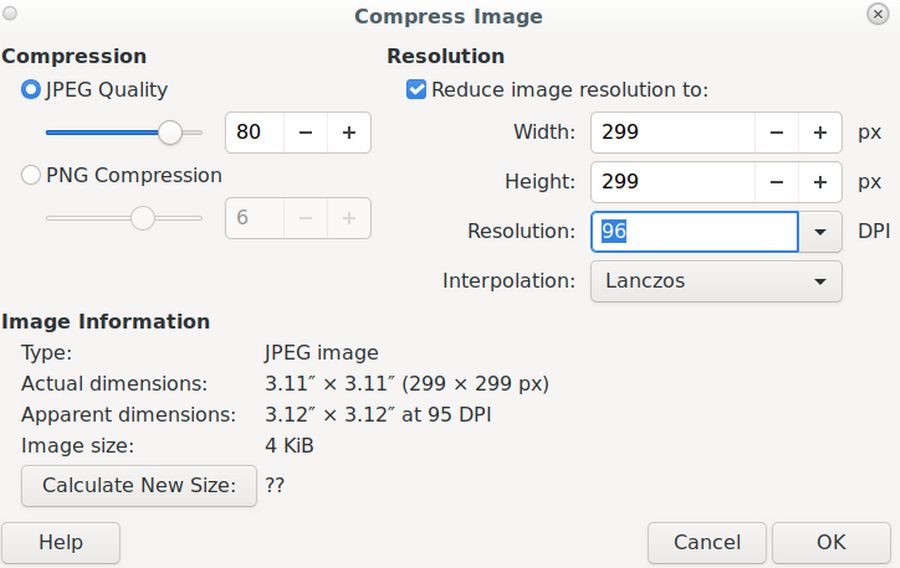The image size is (900, 568).
Task: Select the PNG Compression option
Action: click(31, 176)
